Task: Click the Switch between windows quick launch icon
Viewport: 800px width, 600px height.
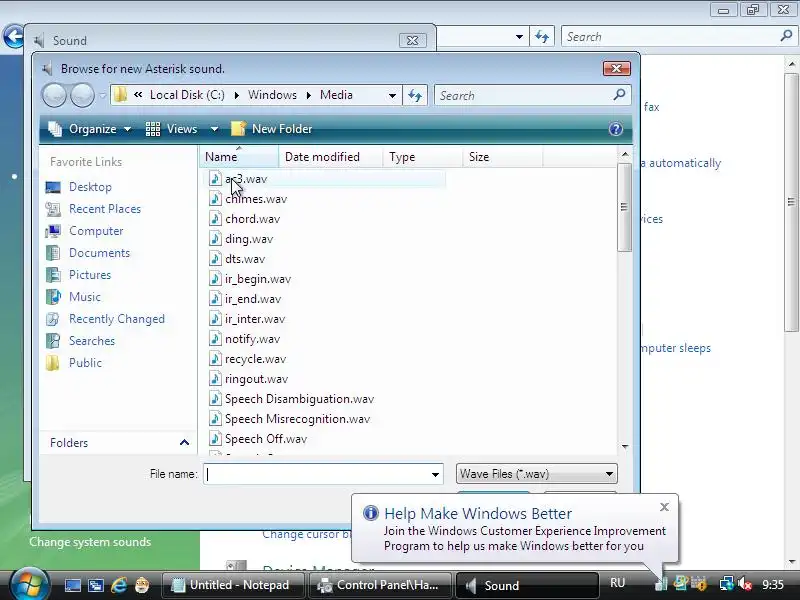Action: pos(96,585)
